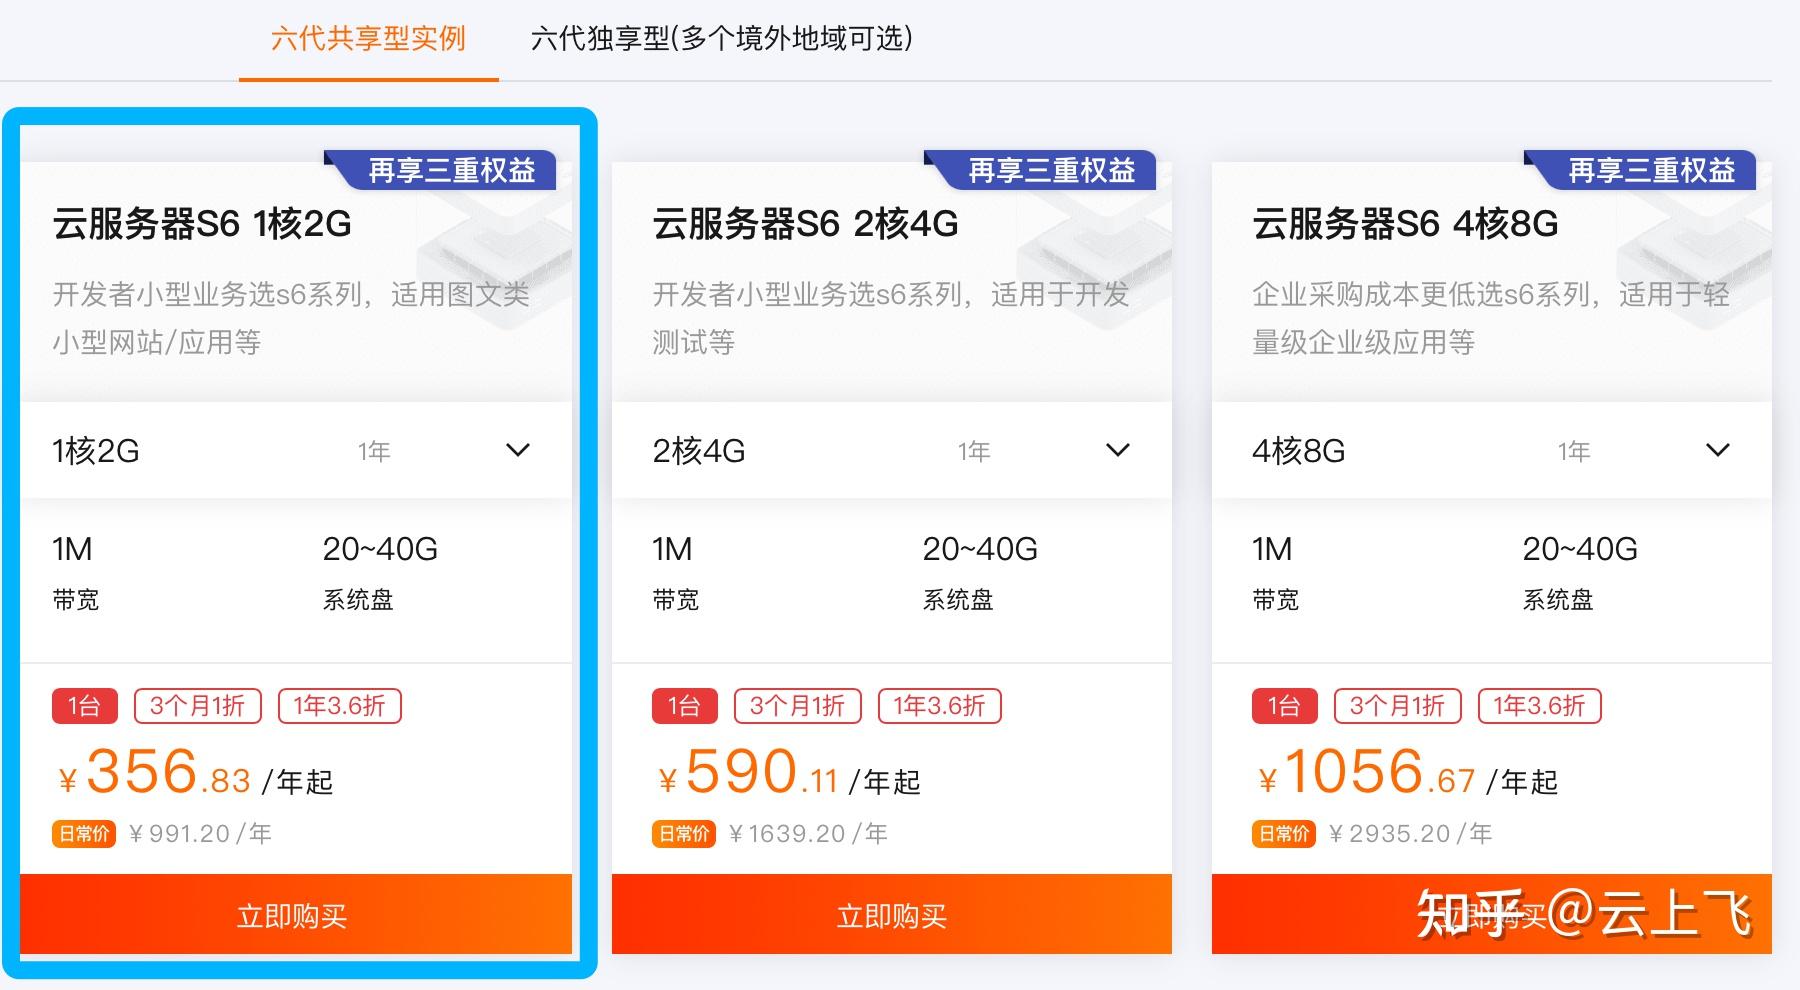The image size is (1800, 990).
Task: Select 1年3.6折 tag on 4核8G card
Action: 1539,706
